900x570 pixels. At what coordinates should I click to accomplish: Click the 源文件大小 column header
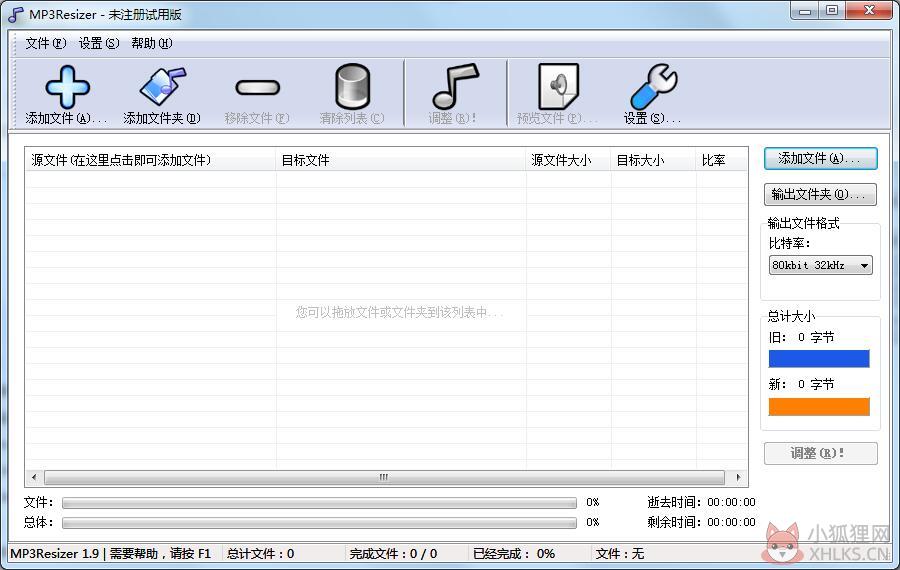pos(569,160)
